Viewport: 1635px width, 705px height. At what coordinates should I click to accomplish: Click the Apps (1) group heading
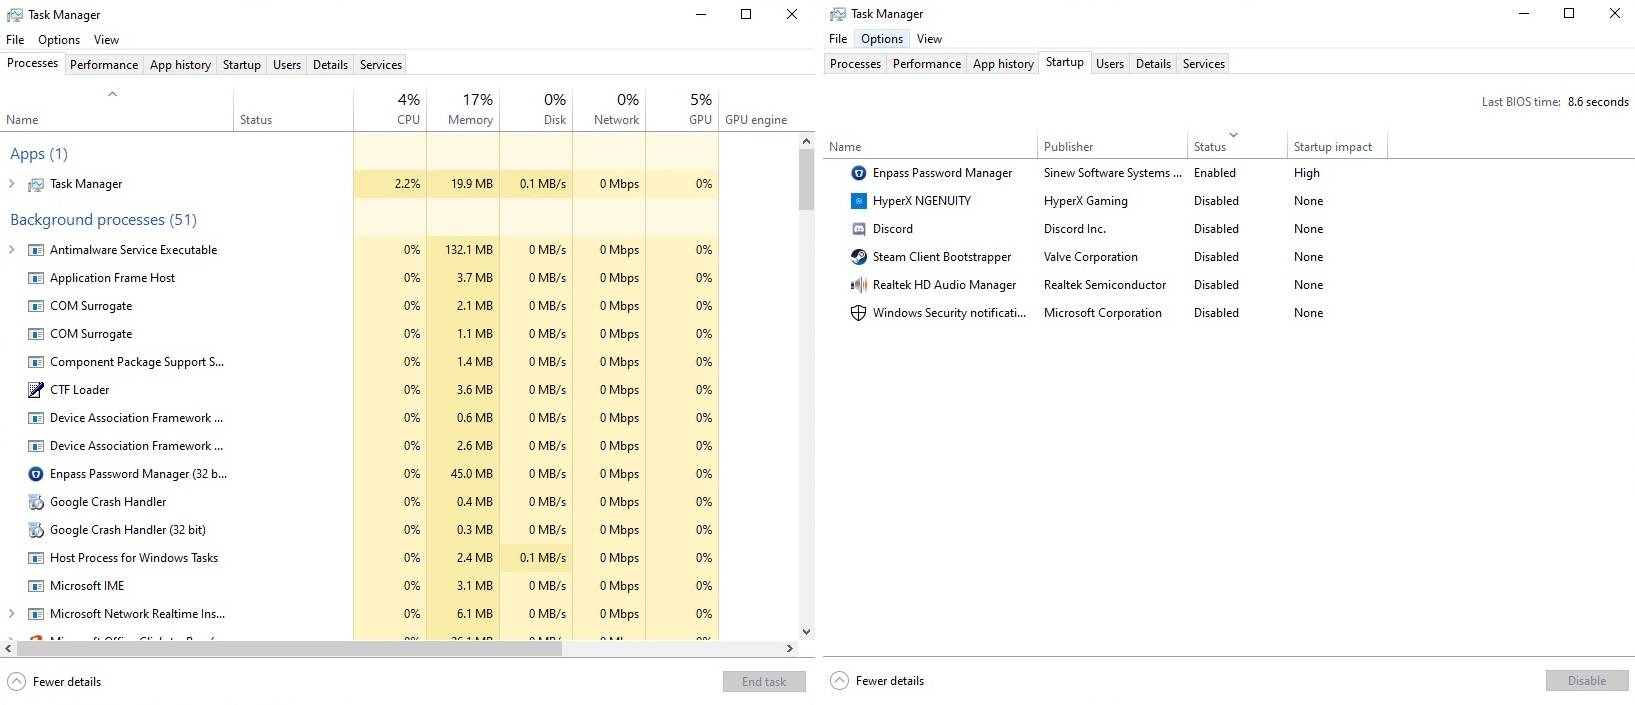click(39, 154)
